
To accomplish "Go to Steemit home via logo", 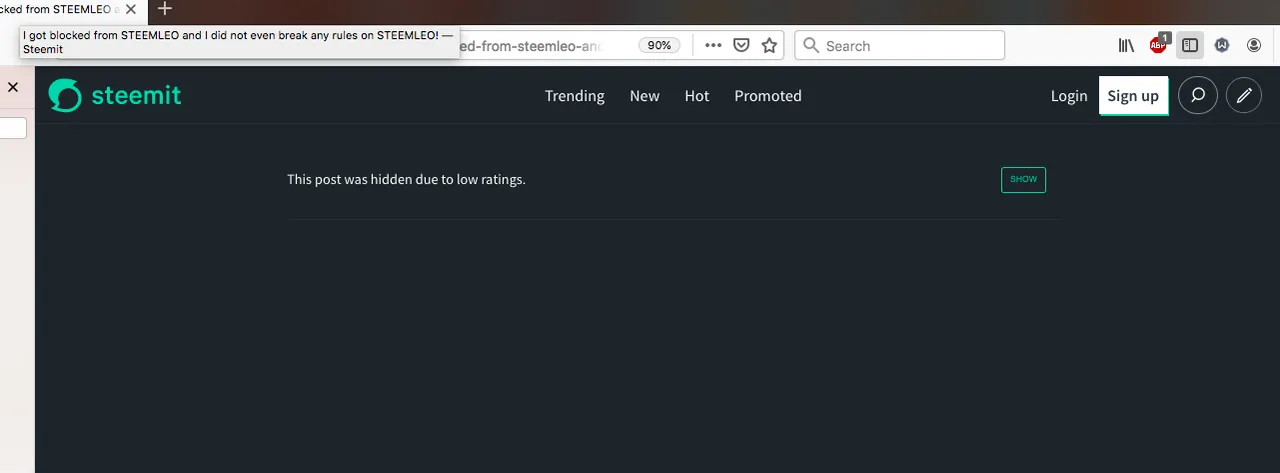I will (x=115, y=95).
